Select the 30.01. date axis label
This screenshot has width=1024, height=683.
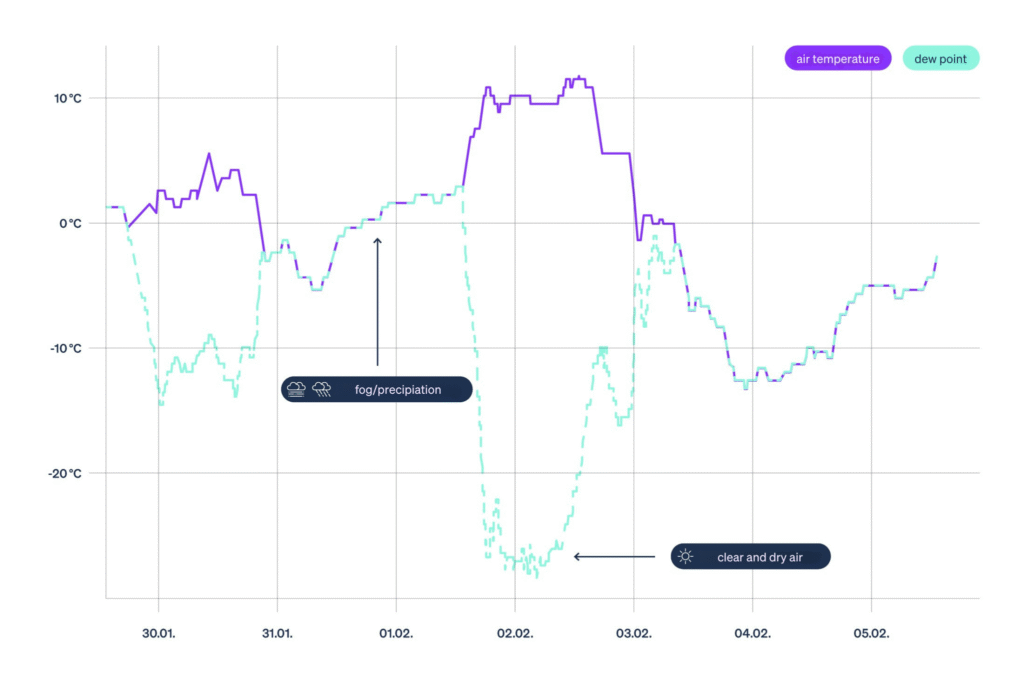click(159, 633)
